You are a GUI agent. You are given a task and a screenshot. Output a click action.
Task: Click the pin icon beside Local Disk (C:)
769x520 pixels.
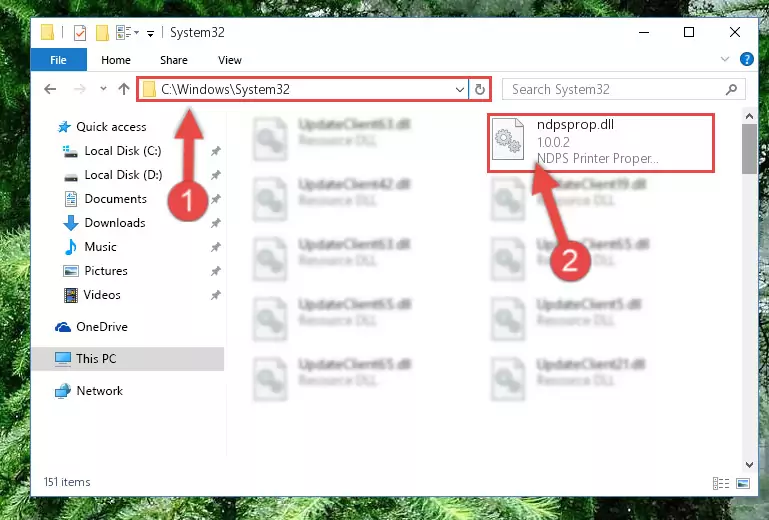[215, 151]
